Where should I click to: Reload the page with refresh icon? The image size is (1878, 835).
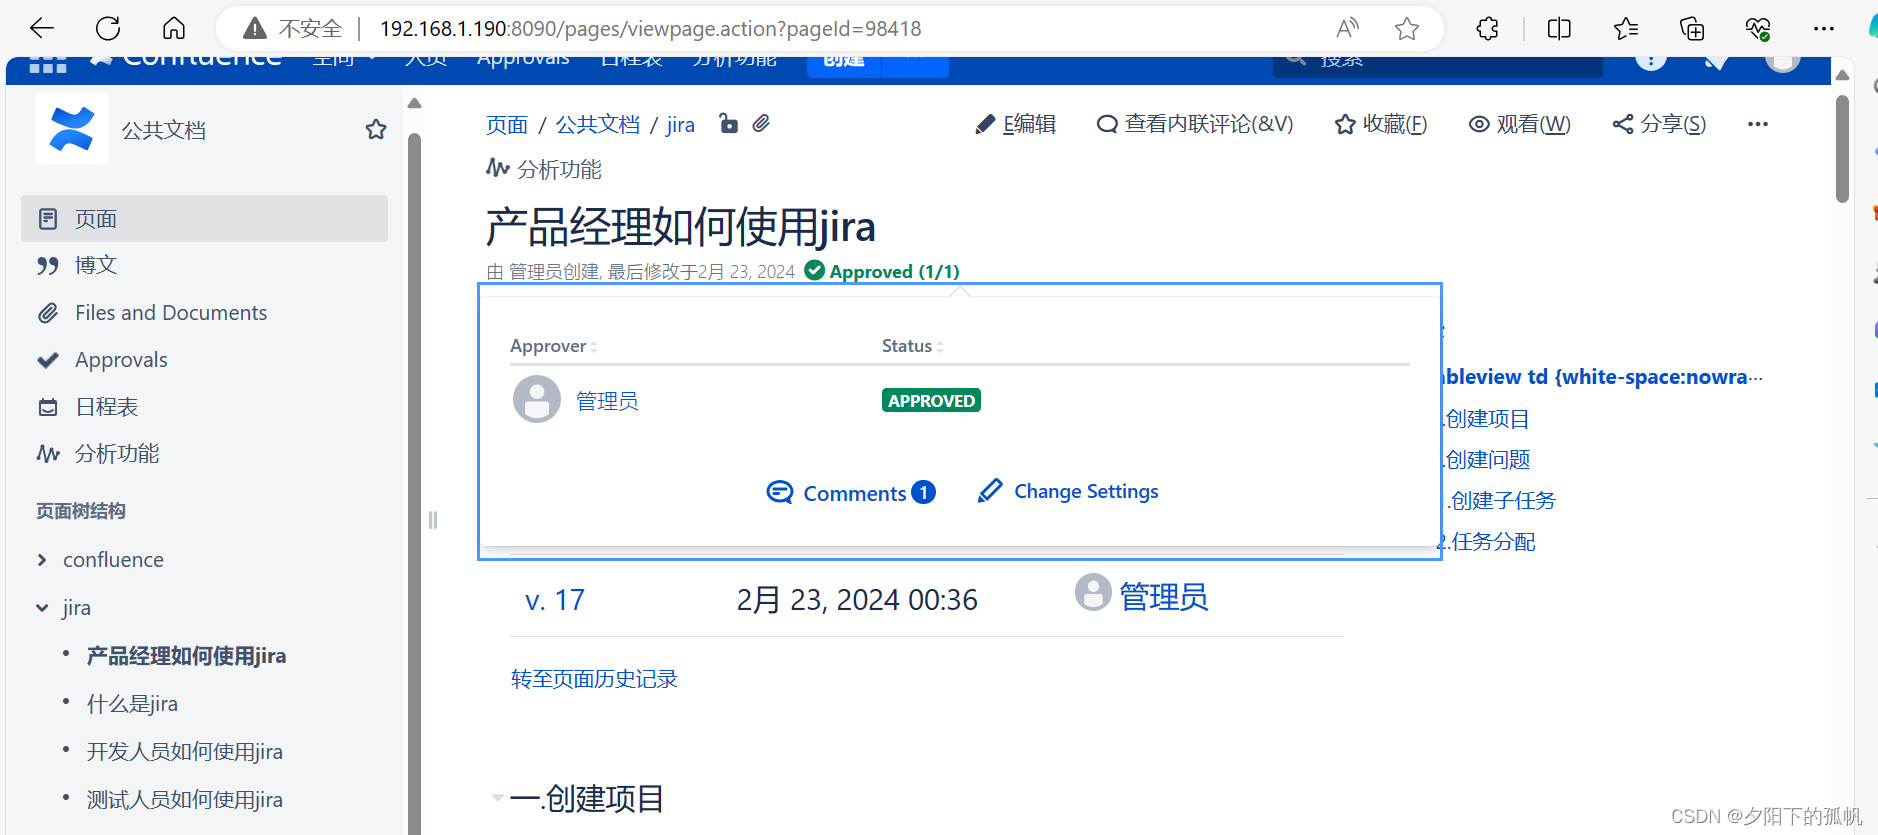click(108, 28)
